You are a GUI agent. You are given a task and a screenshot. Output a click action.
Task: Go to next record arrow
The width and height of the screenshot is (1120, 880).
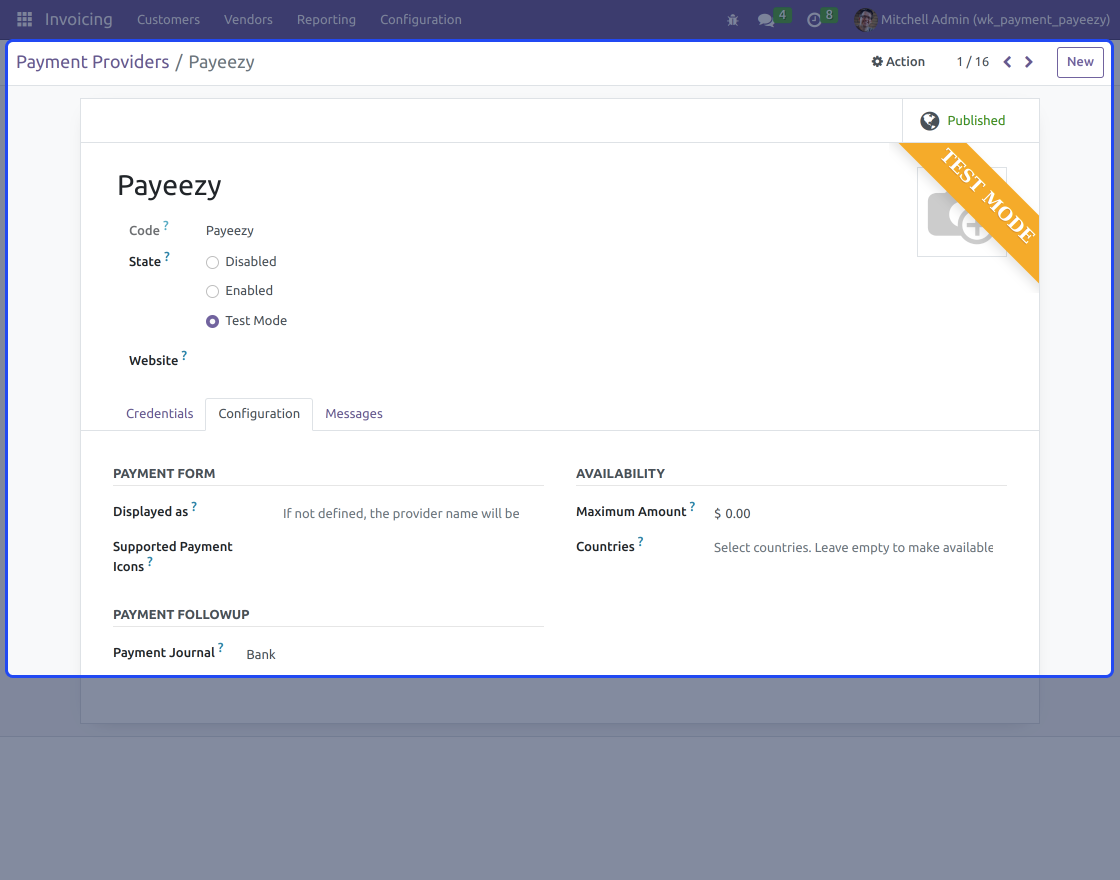click(x=1029, y=62)
